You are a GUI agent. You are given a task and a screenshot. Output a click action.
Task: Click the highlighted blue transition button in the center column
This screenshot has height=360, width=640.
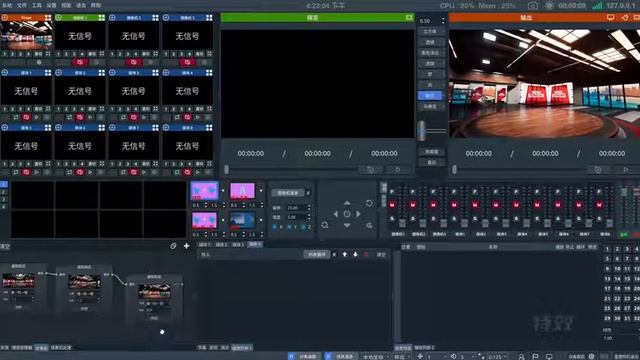pos(430,96)
